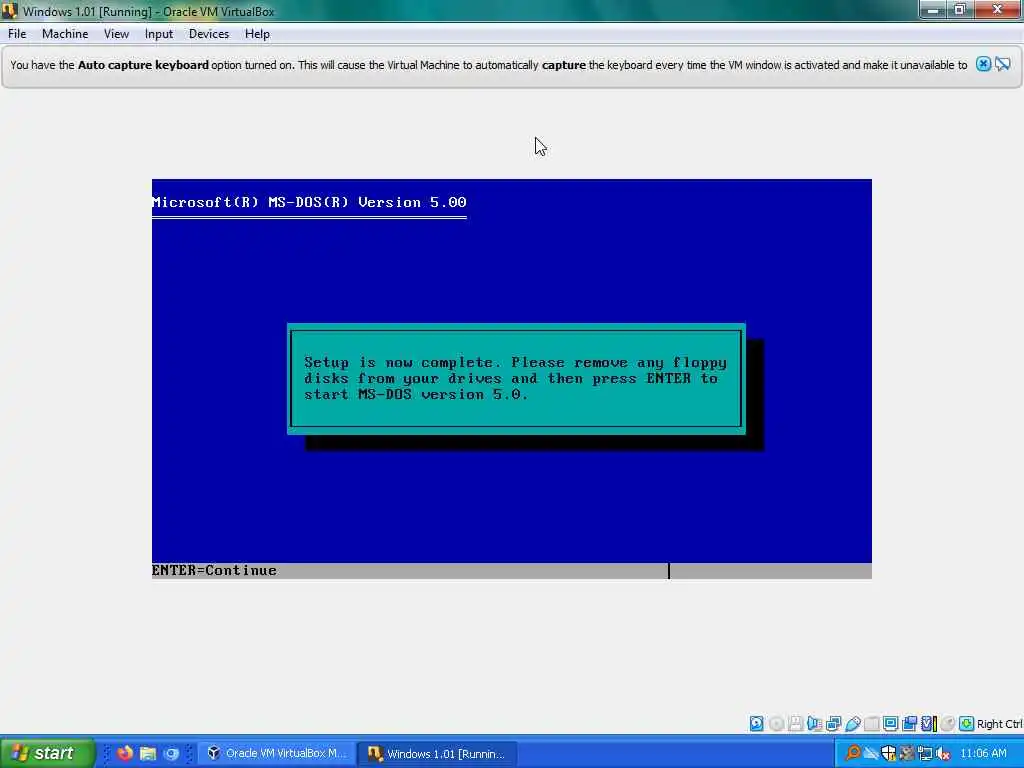Open the Windows Security shield tray icon

[889, 753]
